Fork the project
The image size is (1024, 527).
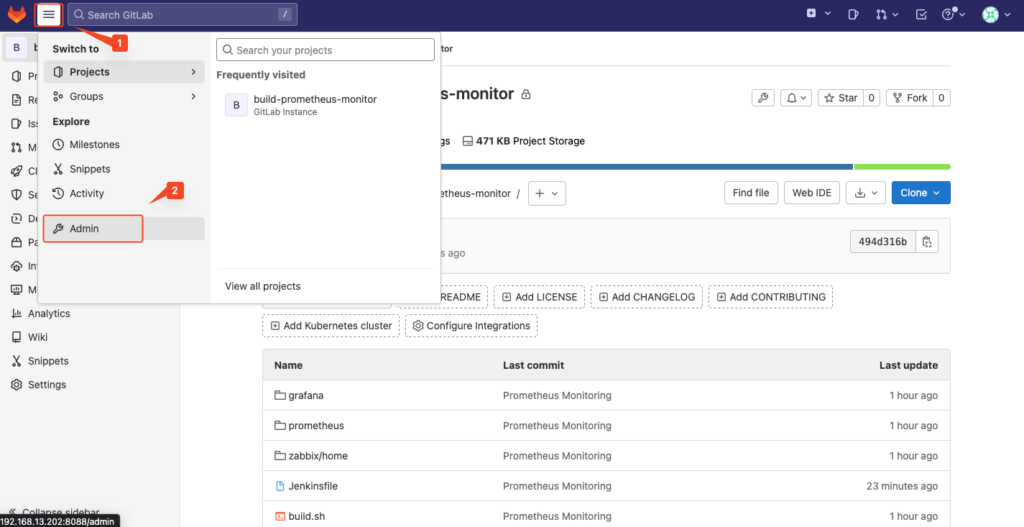pos(910,98)
